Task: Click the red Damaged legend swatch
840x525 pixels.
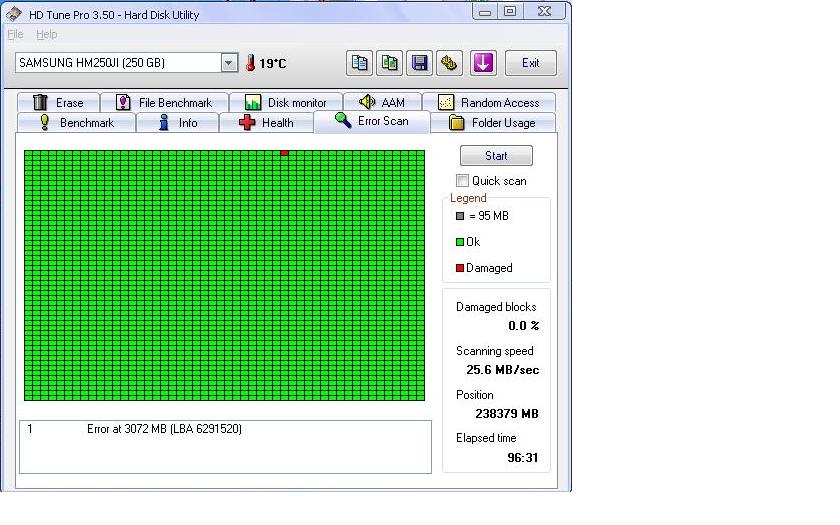Action: click(460, 268)
